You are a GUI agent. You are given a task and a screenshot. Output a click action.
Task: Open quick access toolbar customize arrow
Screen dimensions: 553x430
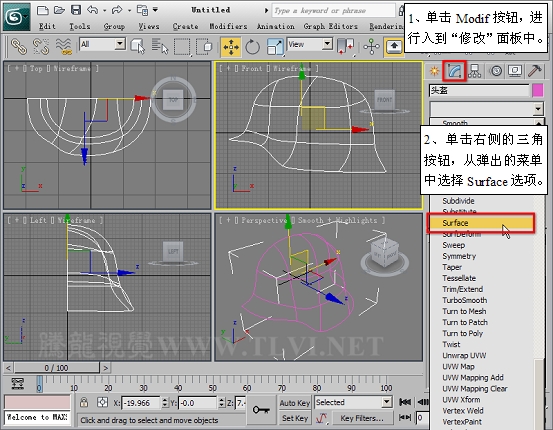tap(156, 10)
